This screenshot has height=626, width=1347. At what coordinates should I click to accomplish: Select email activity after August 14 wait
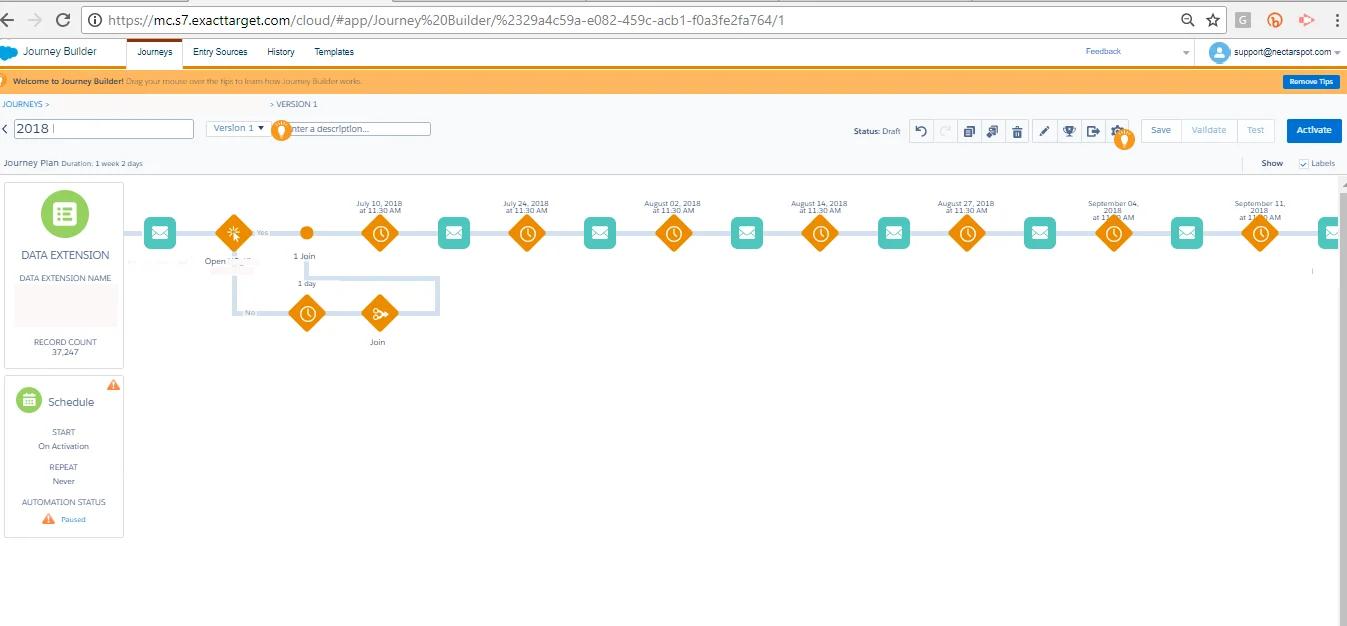click(x=894, y=233)
